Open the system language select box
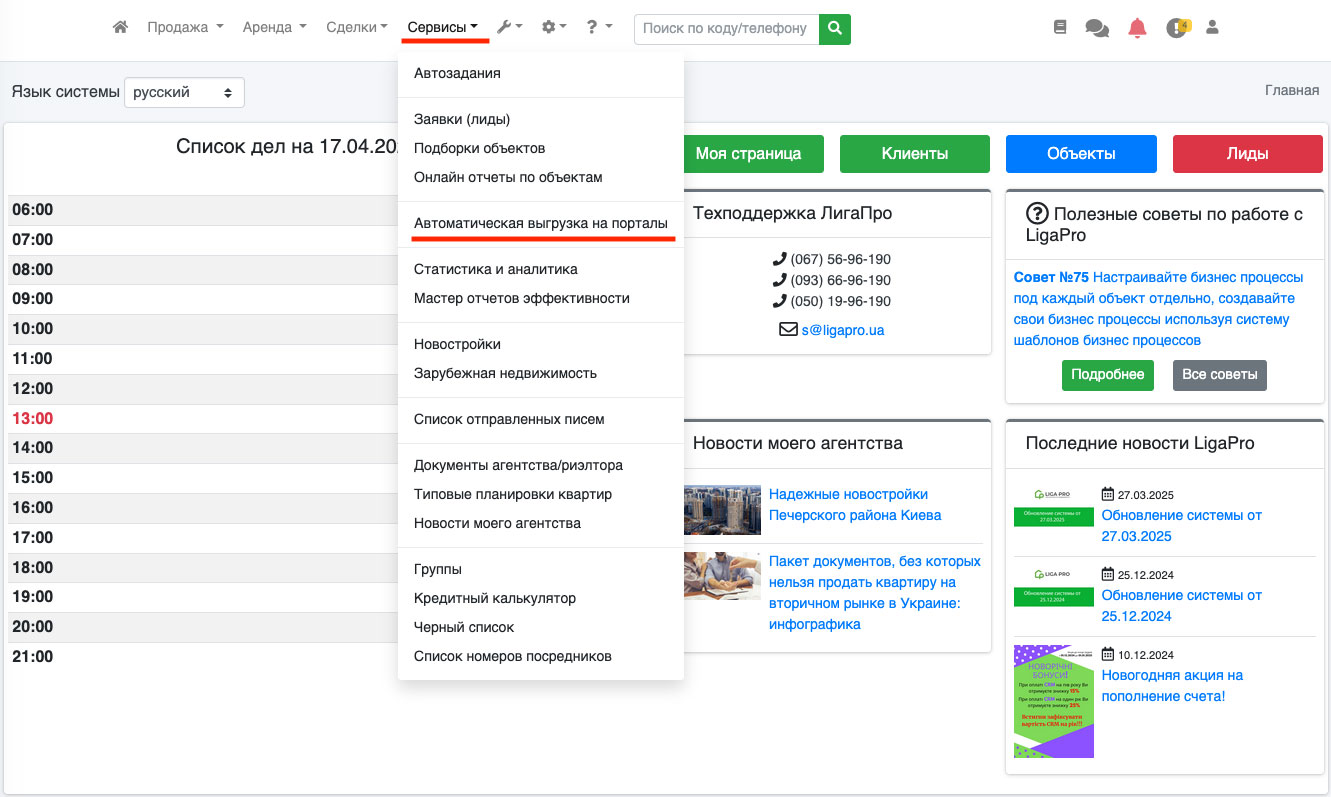 [184, 92]
